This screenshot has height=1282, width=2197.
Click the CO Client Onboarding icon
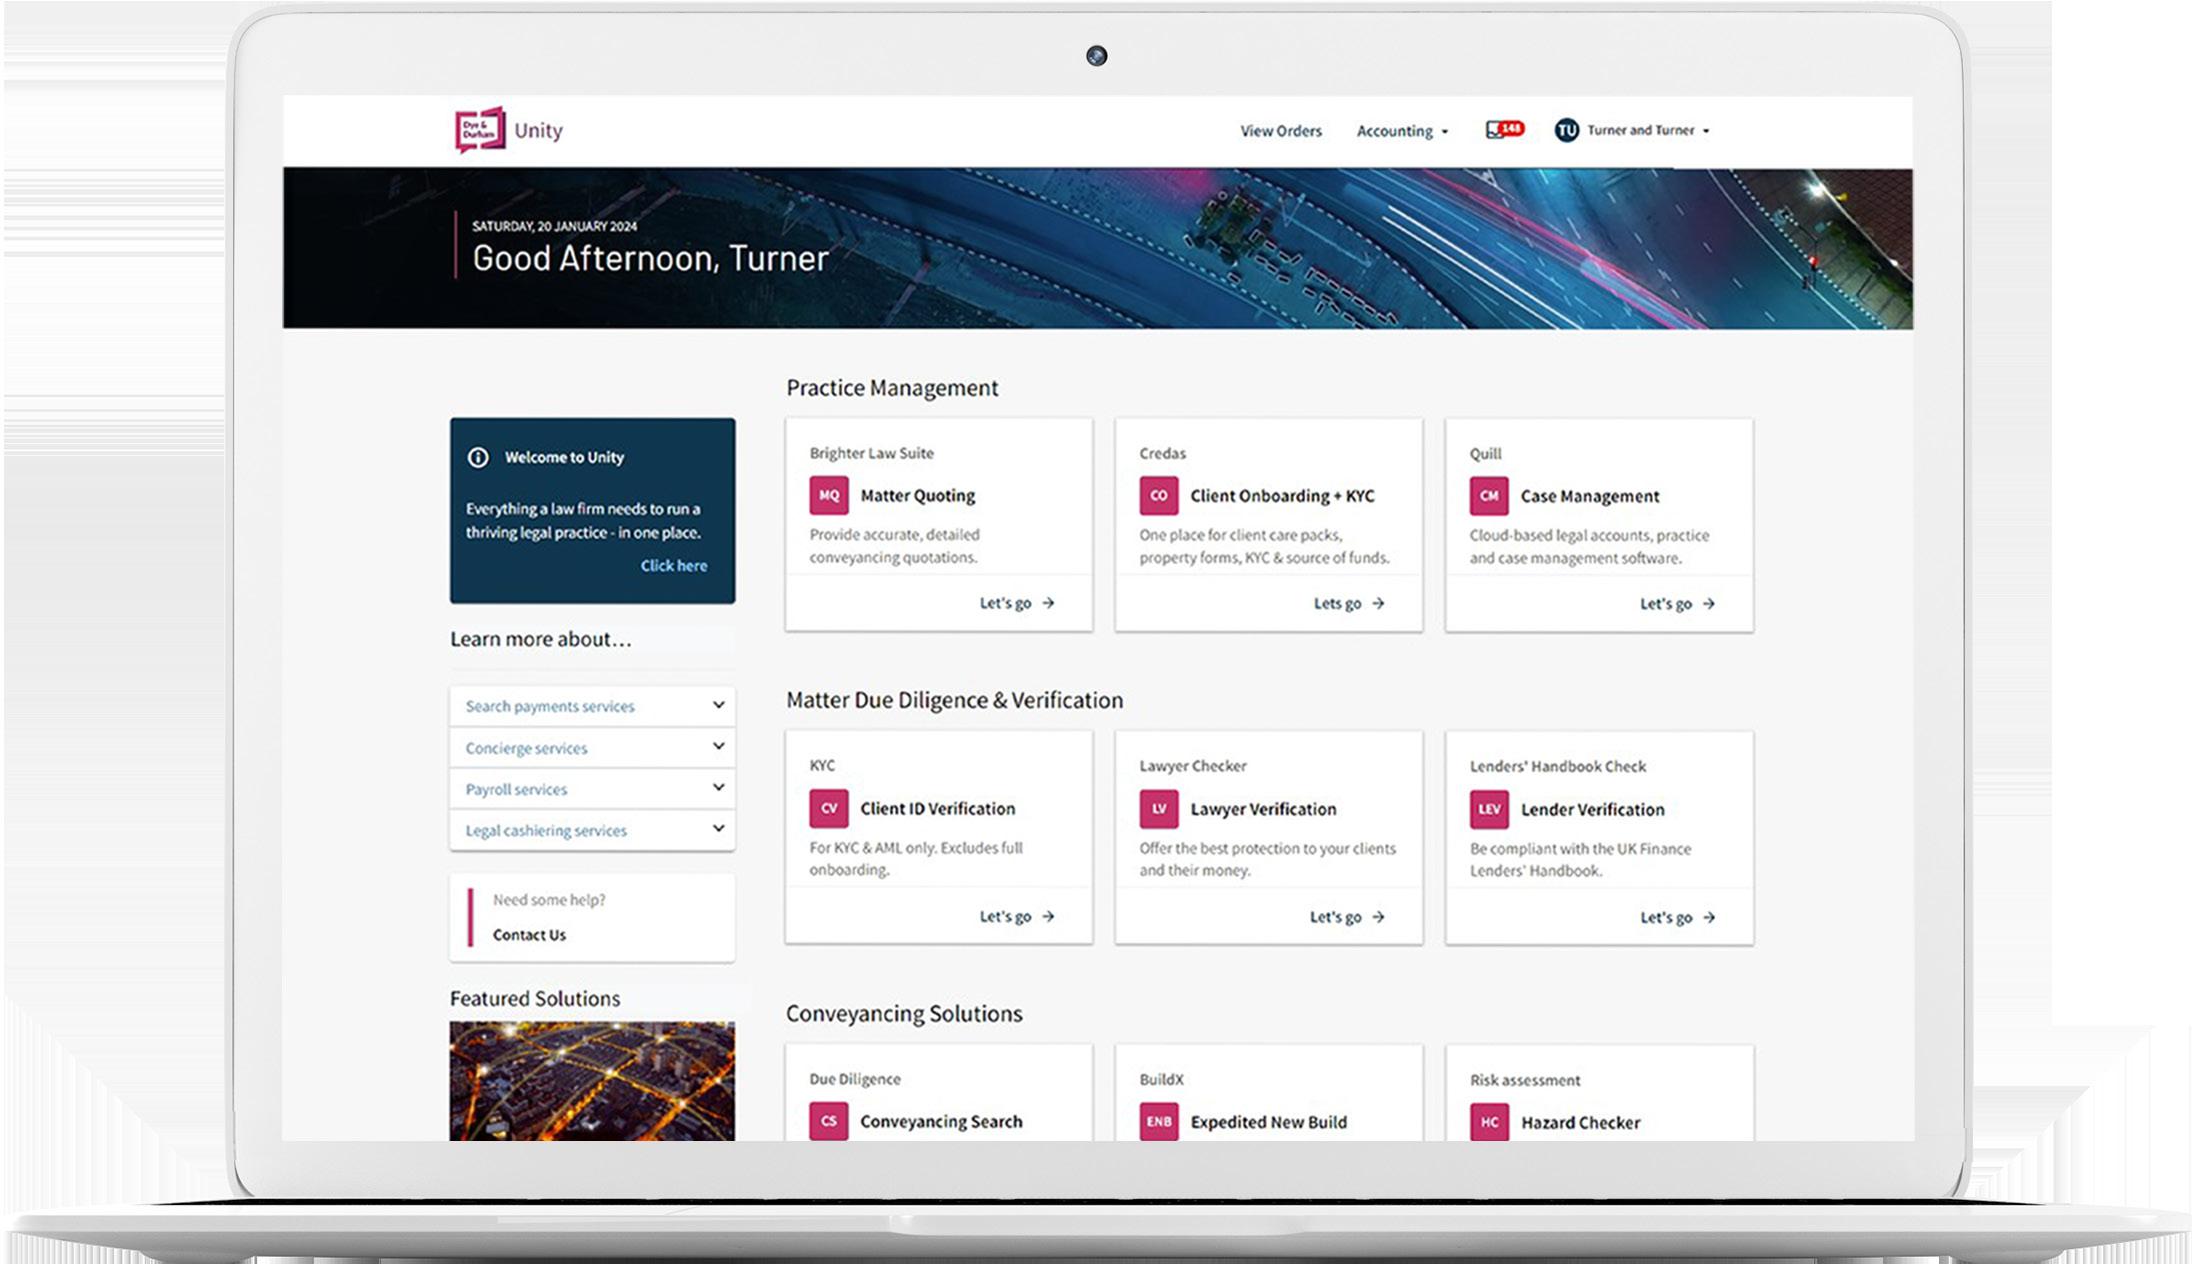click(x=1158, y=495)
